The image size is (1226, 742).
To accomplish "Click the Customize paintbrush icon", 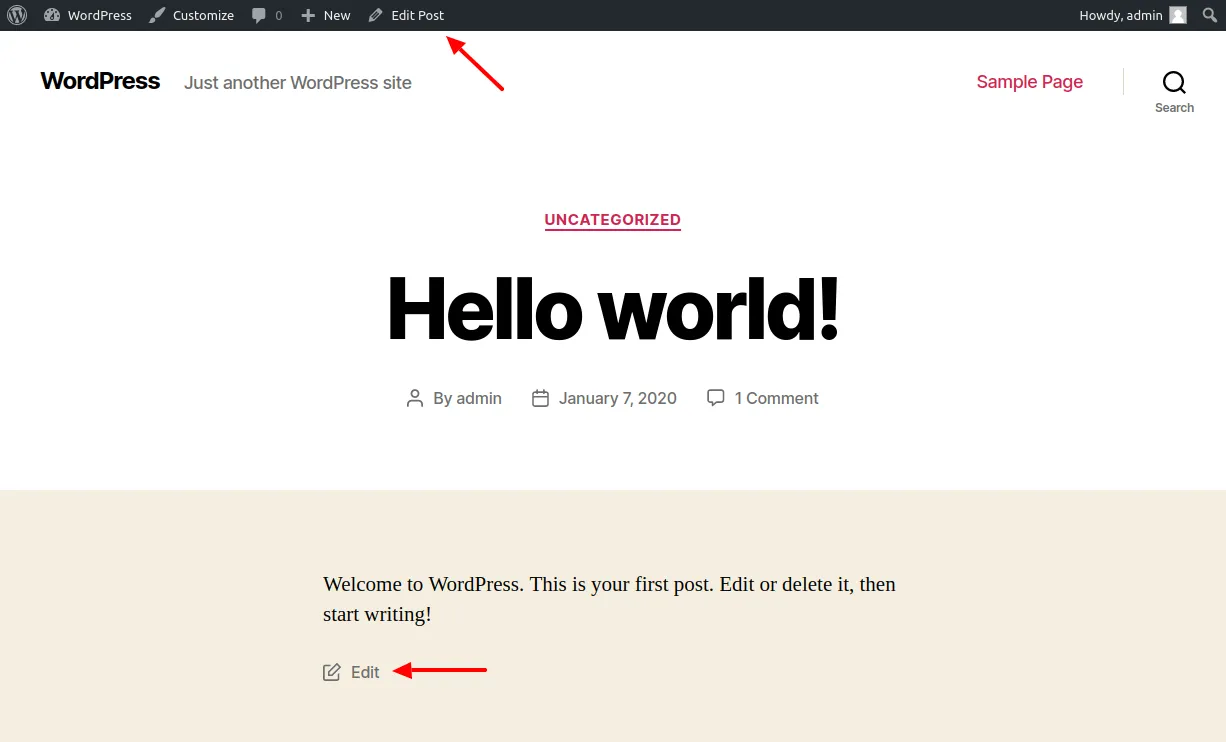I will (157, 15).
